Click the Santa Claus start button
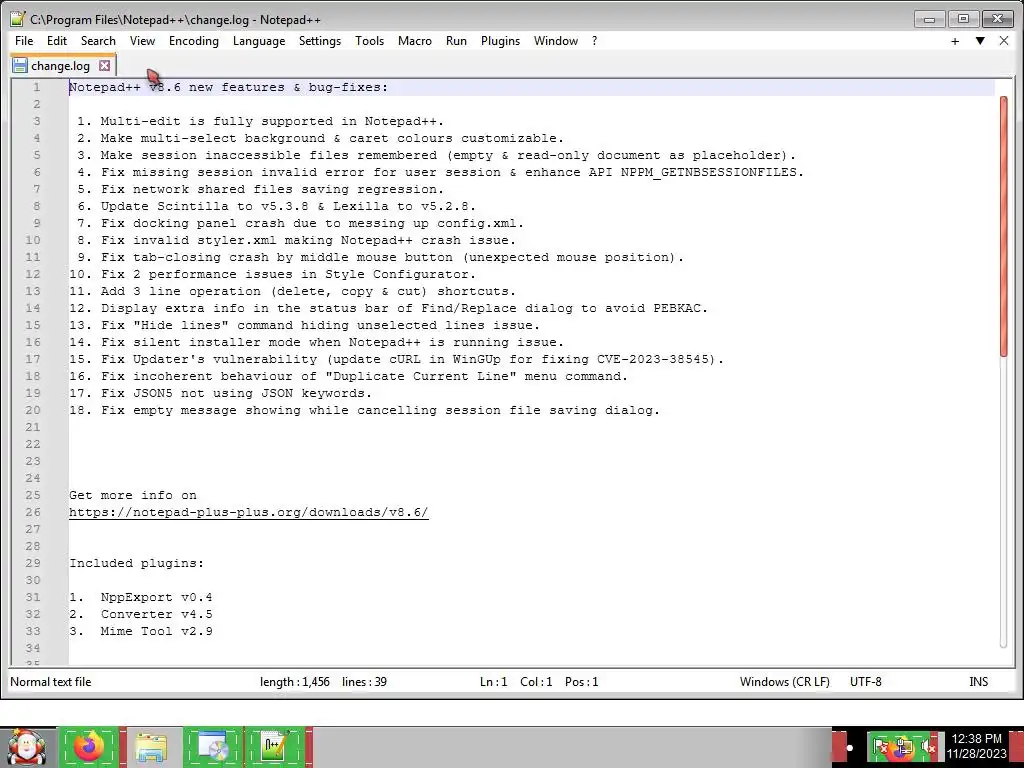This screenshot has width=1024, height=768. pos(27,747)
